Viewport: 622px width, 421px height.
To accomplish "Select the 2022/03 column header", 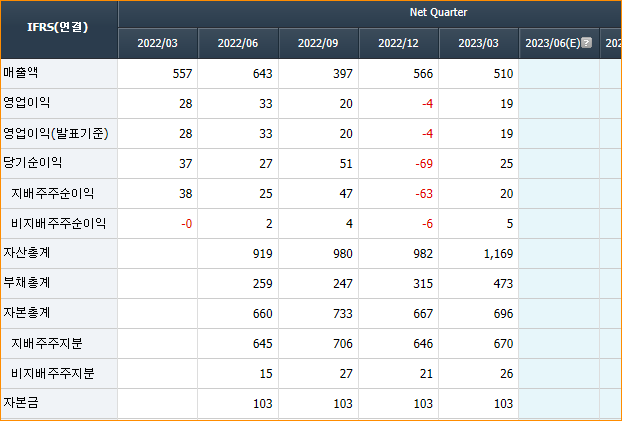I will click(157, 43).
